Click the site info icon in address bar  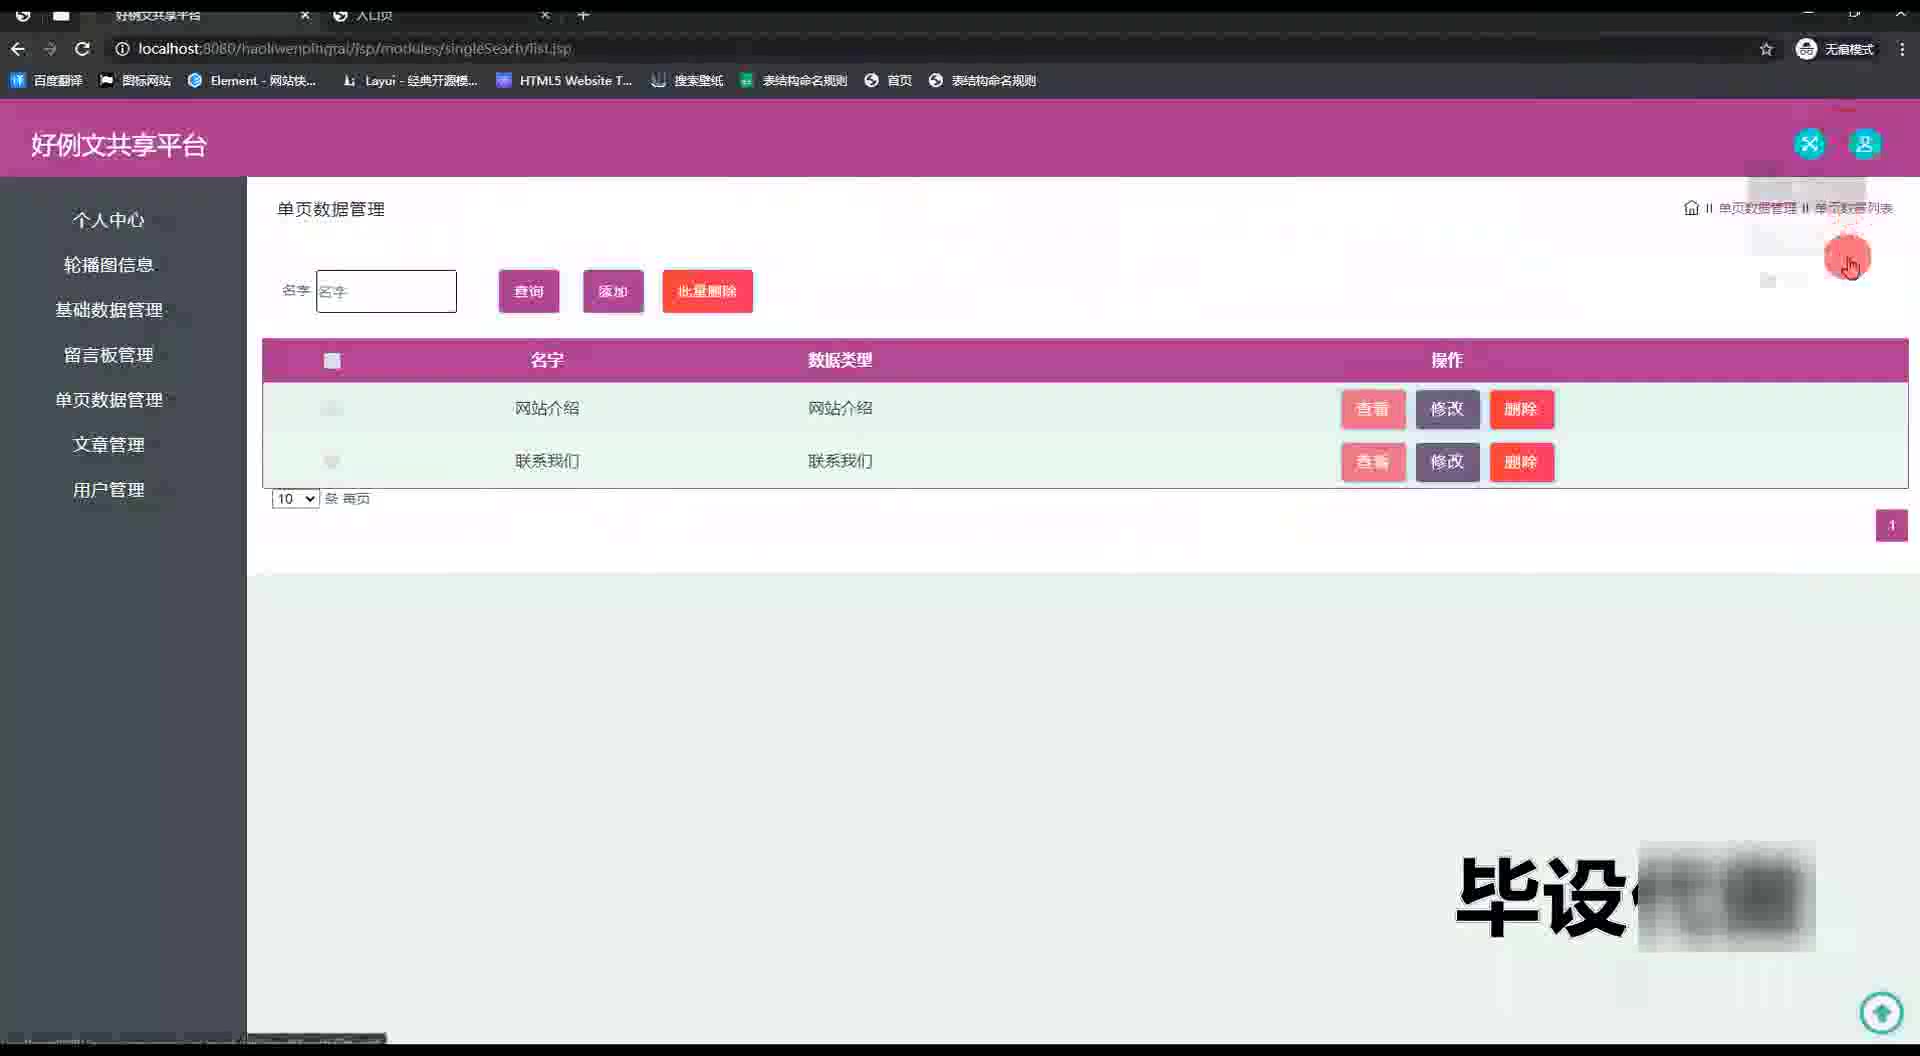[122, 48]
